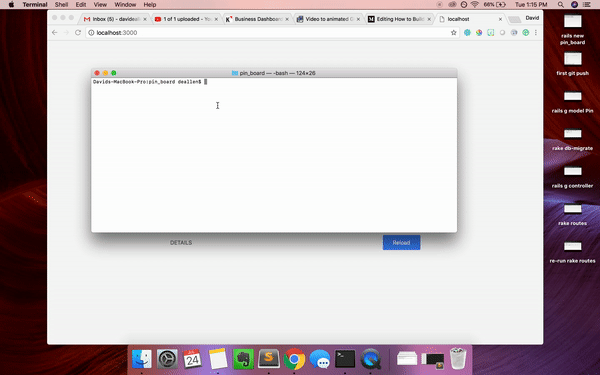Click the green square extension icon in Chrome
This screenshot has height=375, width=600.
pos(491,33)
